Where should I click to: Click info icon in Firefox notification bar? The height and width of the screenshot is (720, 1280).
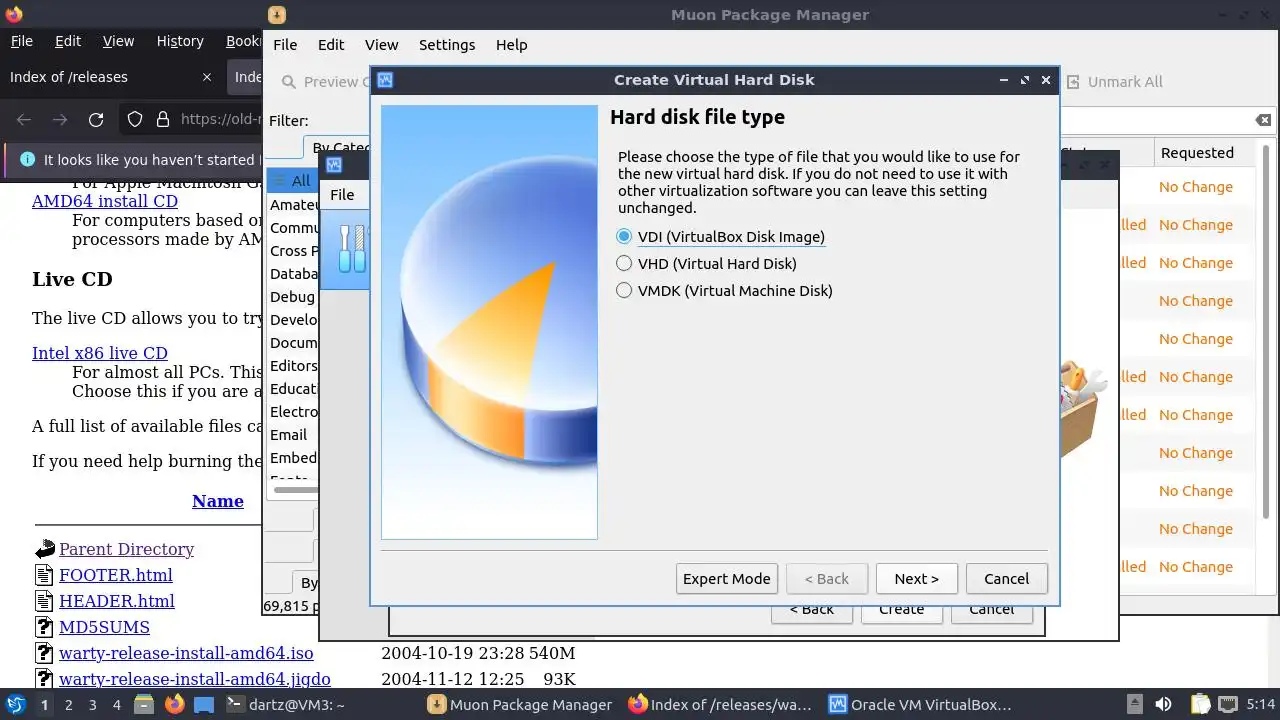tap(26, 160)
